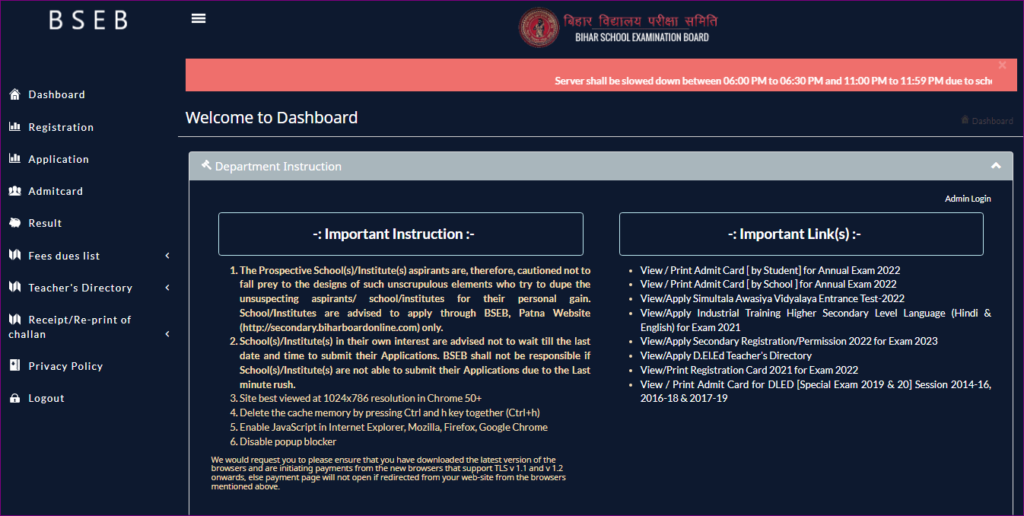Viewport: 1024px width, 516px height.
Task: Click the TLS browser version notice paragraph
Action: (389, 473)
